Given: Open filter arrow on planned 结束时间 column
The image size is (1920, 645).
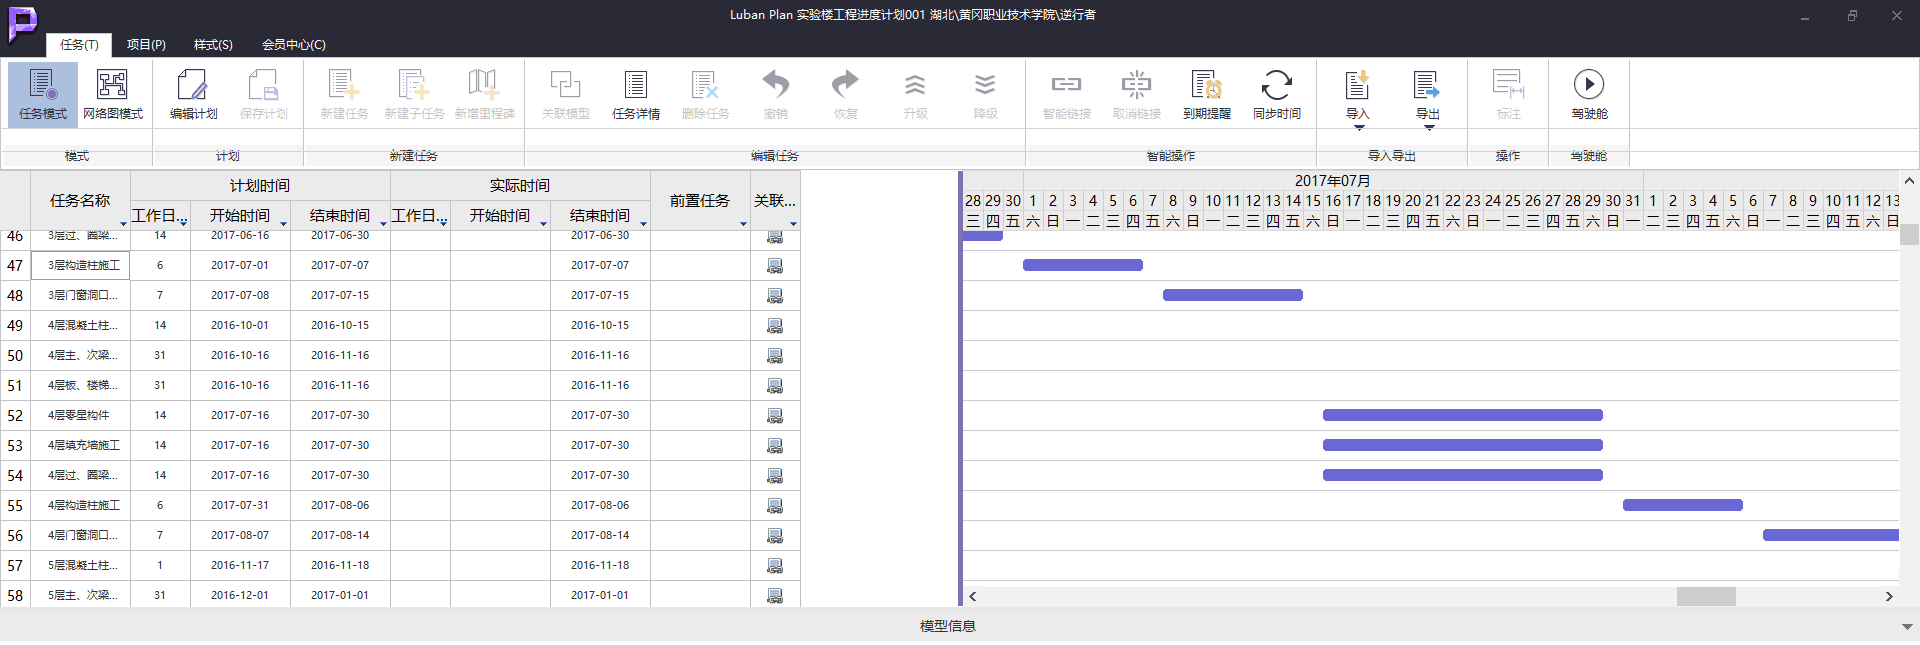Looking at the screenshot, I should click(383, 224).
